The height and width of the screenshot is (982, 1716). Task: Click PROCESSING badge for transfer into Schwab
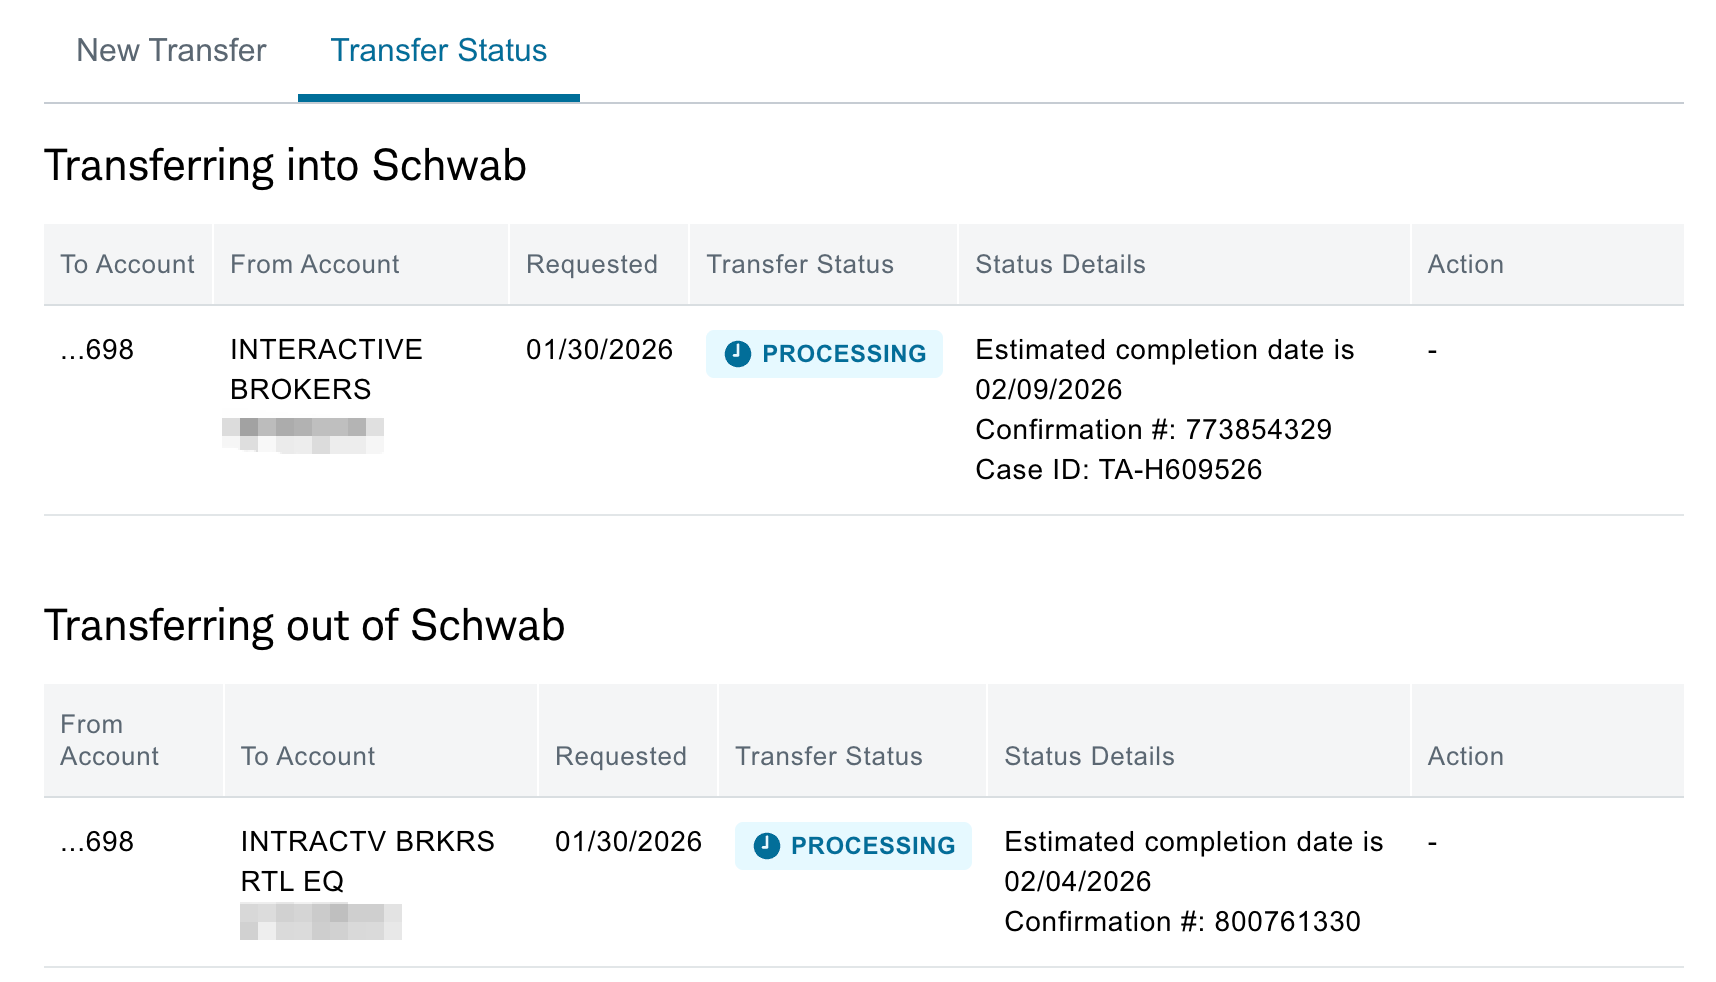point(824,354)
